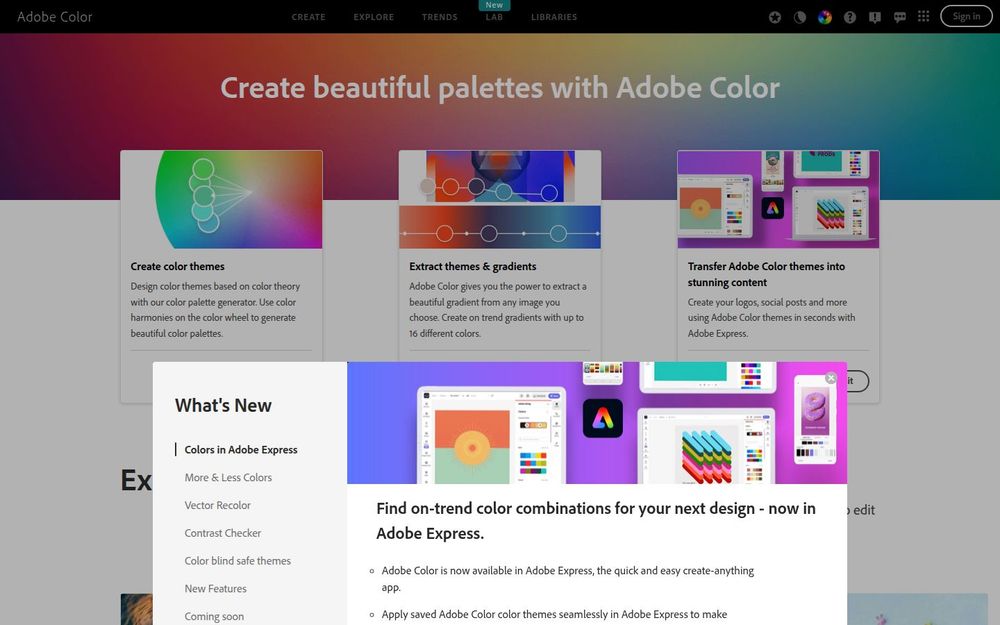The image size is (1000, 625).
Task: Click the What's New title
Action: click(223, 406)
